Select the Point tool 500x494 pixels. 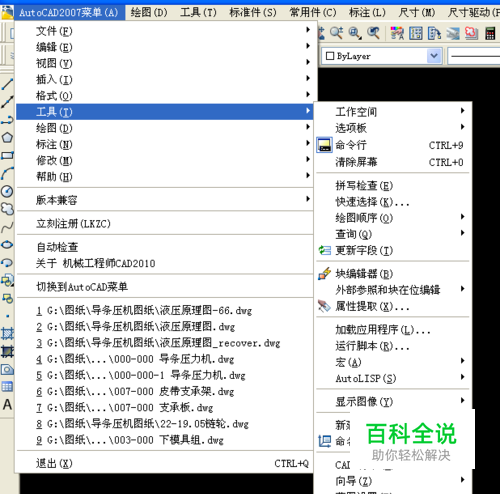[7, 316]
